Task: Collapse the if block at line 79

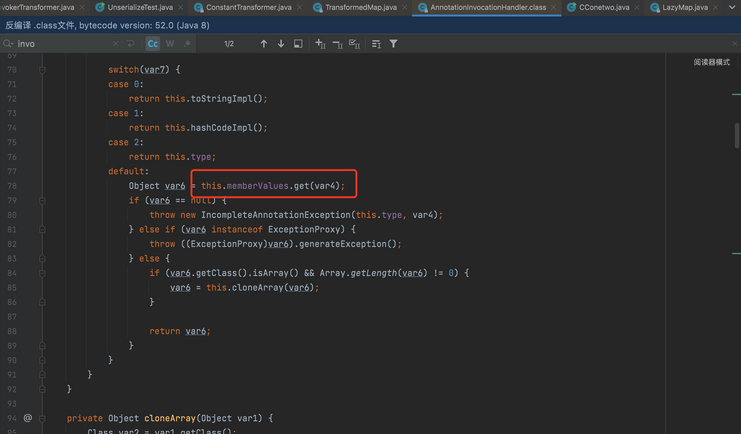Action: tap(42, 201)
